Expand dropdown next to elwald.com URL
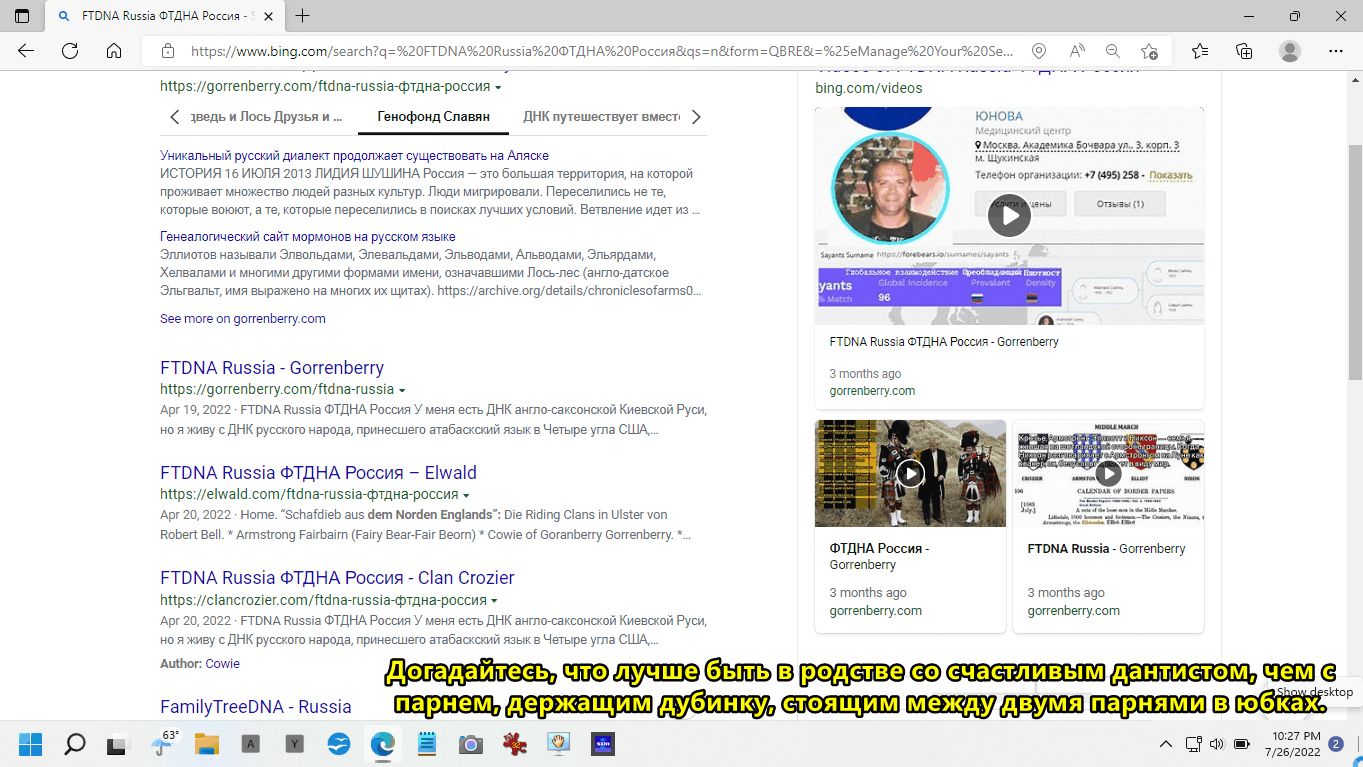 click(x=466, y=495)
